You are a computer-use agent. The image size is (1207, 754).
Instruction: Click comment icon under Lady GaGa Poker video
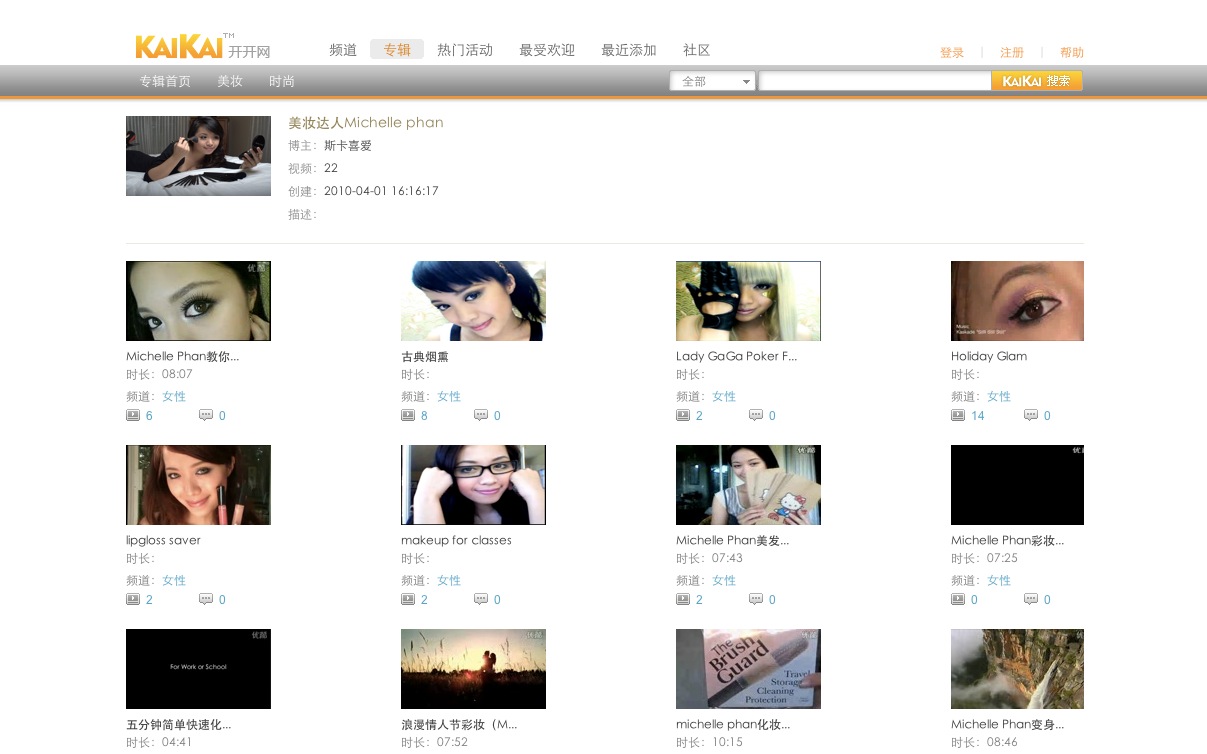click(x=756, y=415)
